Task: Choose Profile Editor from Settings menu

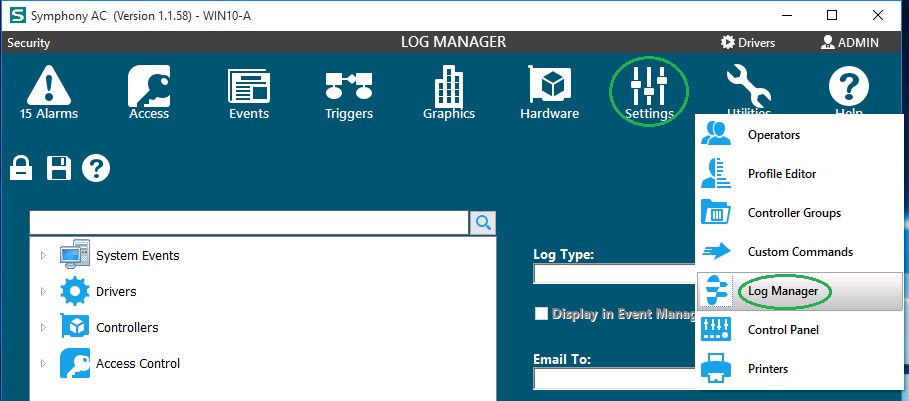Action: click(x=799, y=173)
